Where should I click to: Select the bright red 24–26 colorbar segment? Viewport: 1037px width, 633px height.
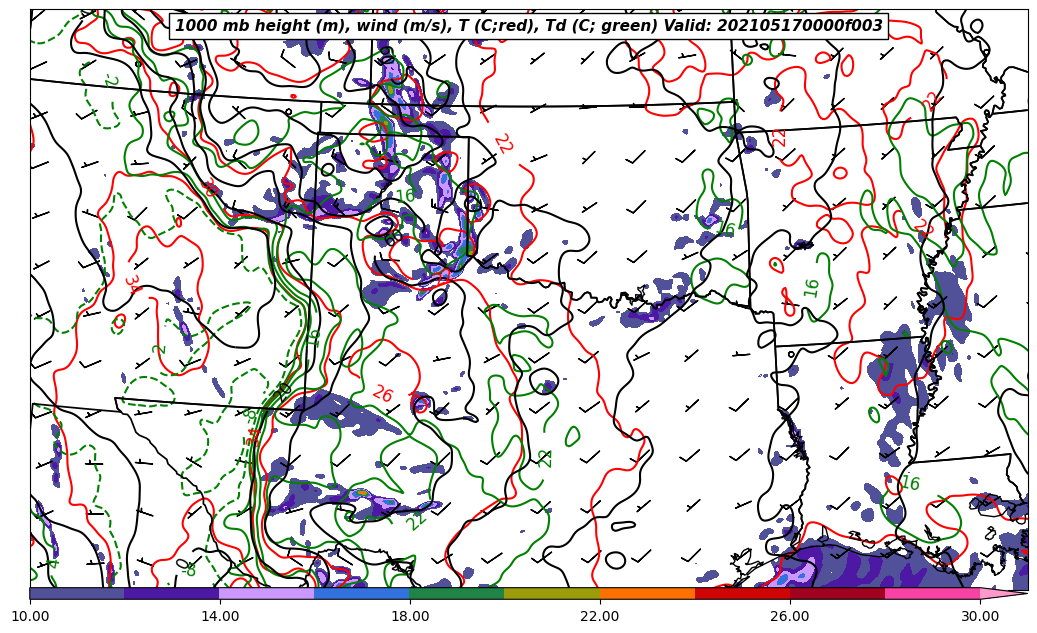pos(742,593)
